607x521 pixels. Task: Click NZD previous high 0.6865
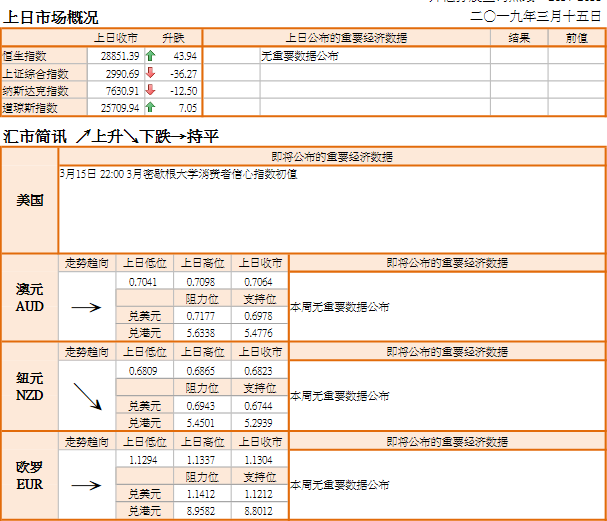(x=201, y=371)
